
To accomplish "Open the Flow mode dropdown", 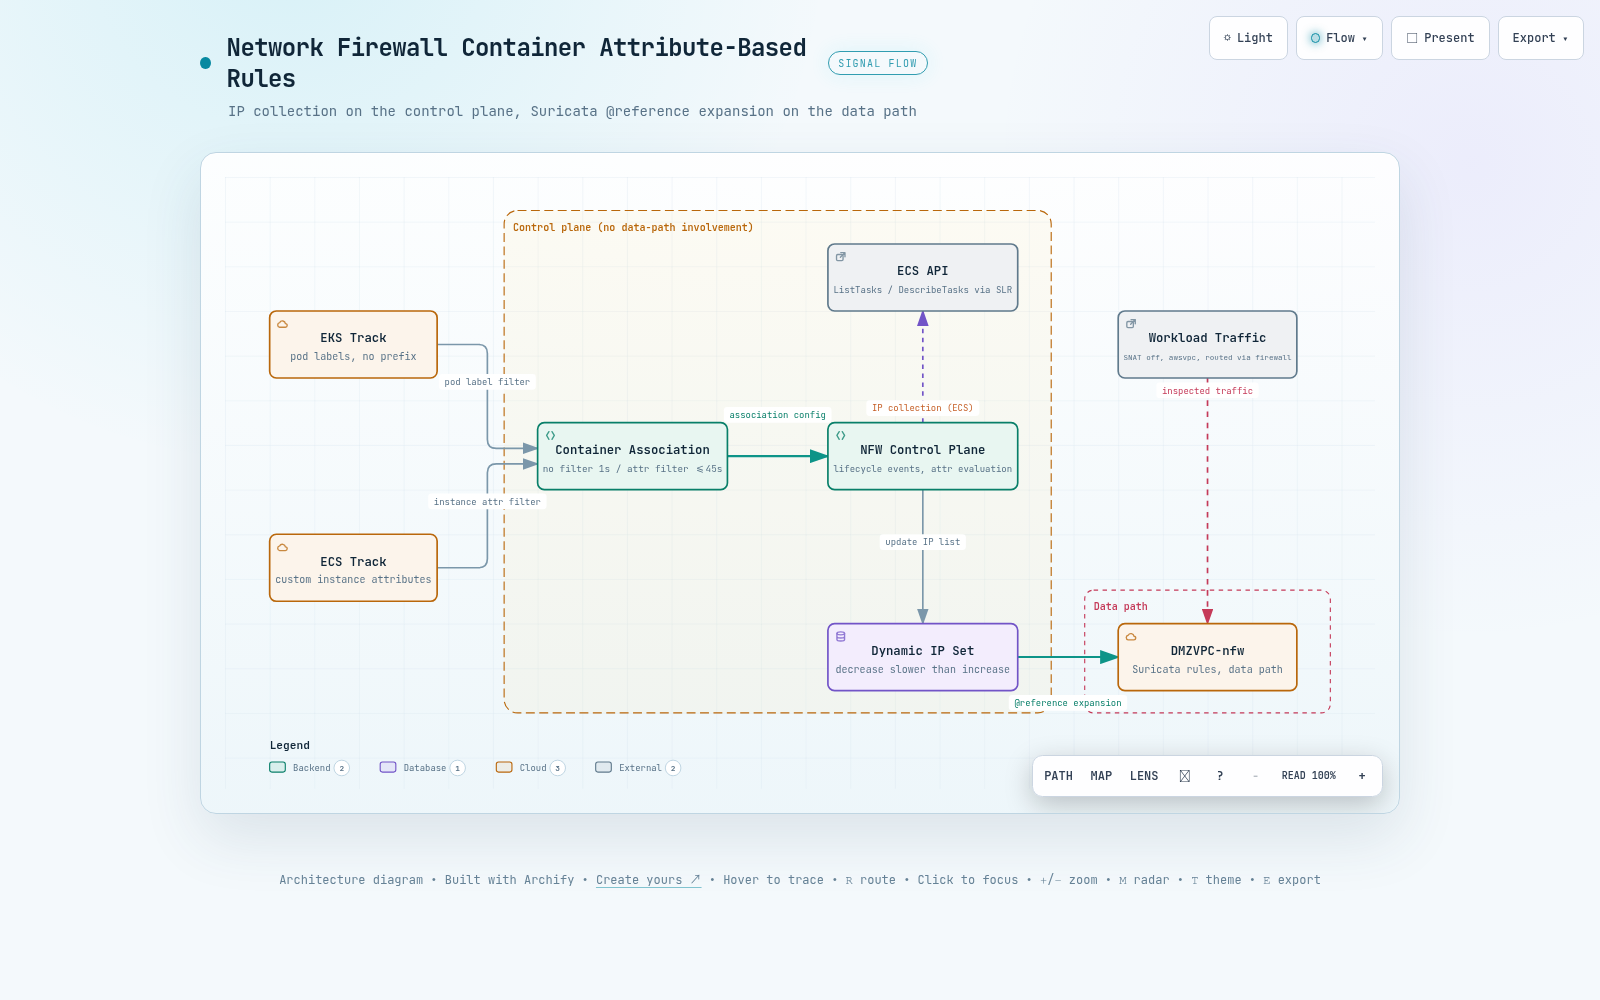I will (1339, 38).
